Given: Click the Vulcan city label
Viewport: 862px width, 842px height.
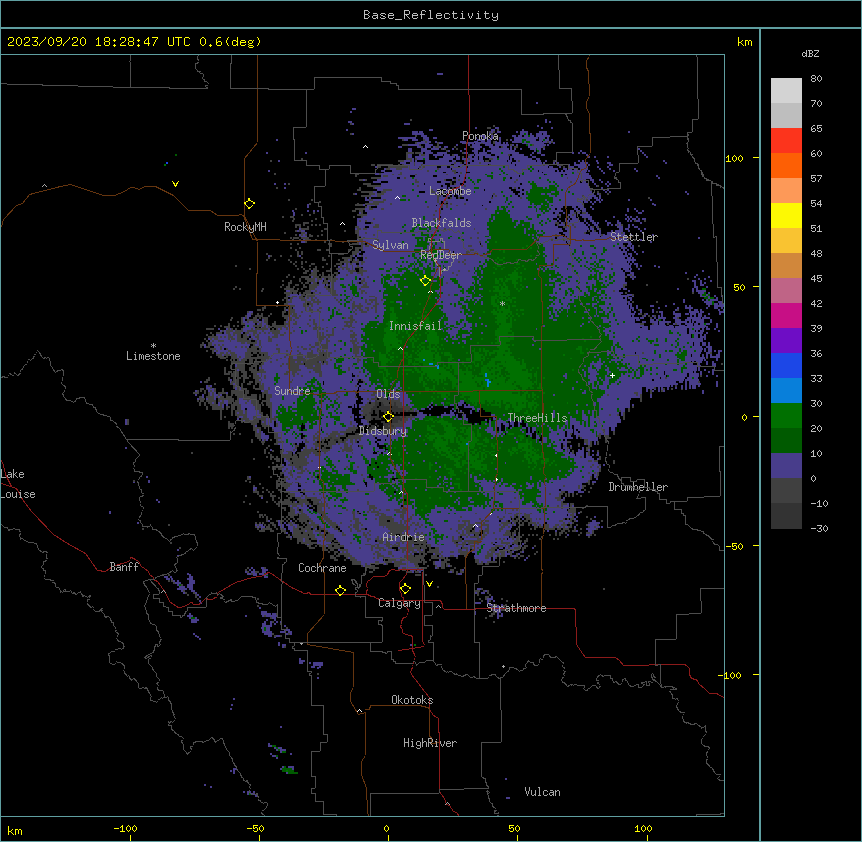Looking at the screenshot, I should click(x=542, y=792).
